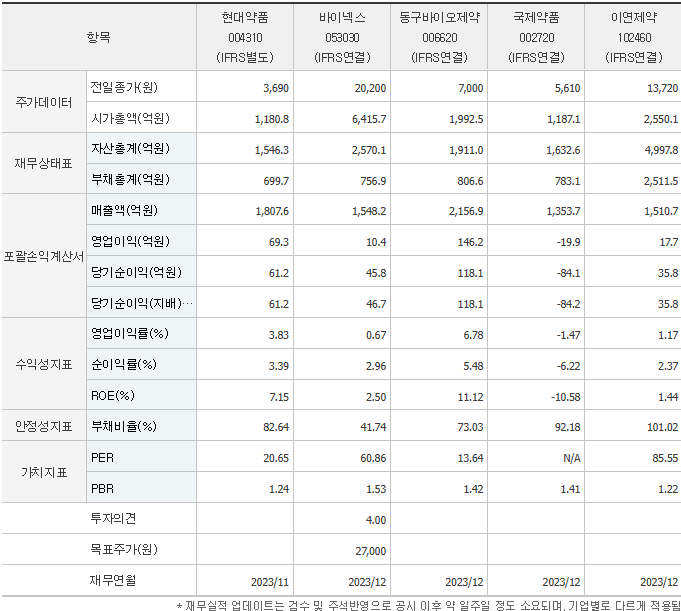Click the 항목 header cell
This screenshot has width=681, height=611.
click(99, 37)
